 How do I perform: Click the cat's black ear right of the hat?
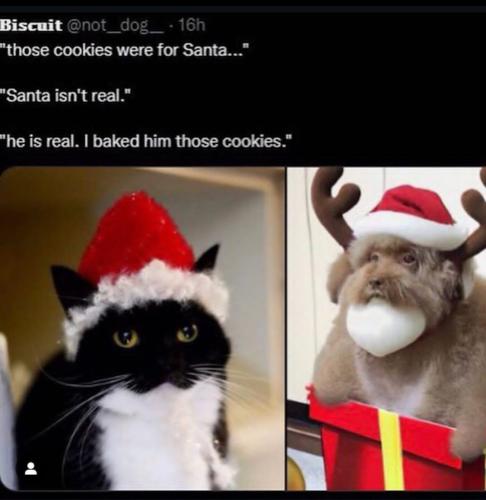[x=207, y=258]
